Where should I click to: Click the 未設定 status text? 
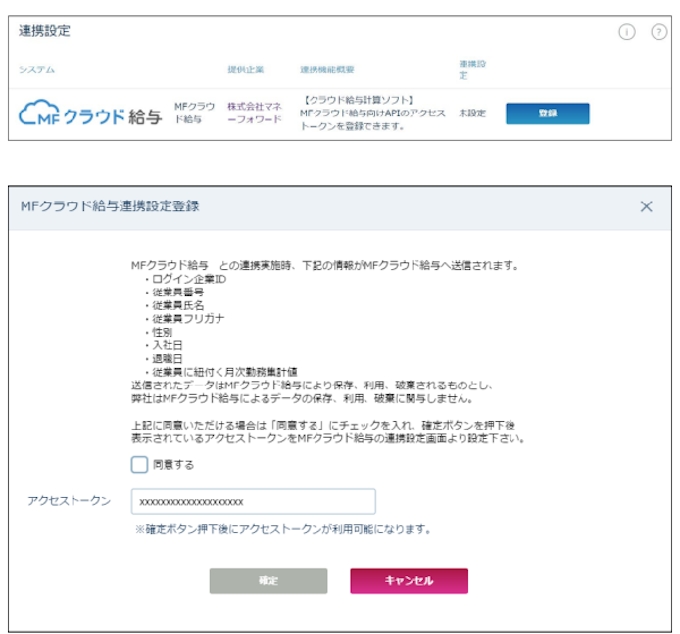coord(472,113)
